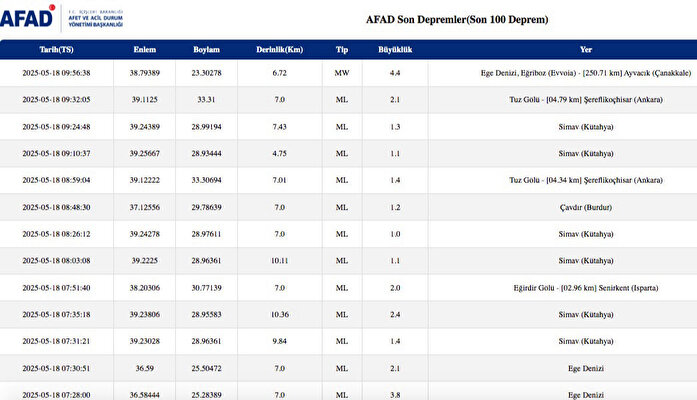Click latitude value 39.1125
The height and width of the screenshot is (400, 697).
144,100
